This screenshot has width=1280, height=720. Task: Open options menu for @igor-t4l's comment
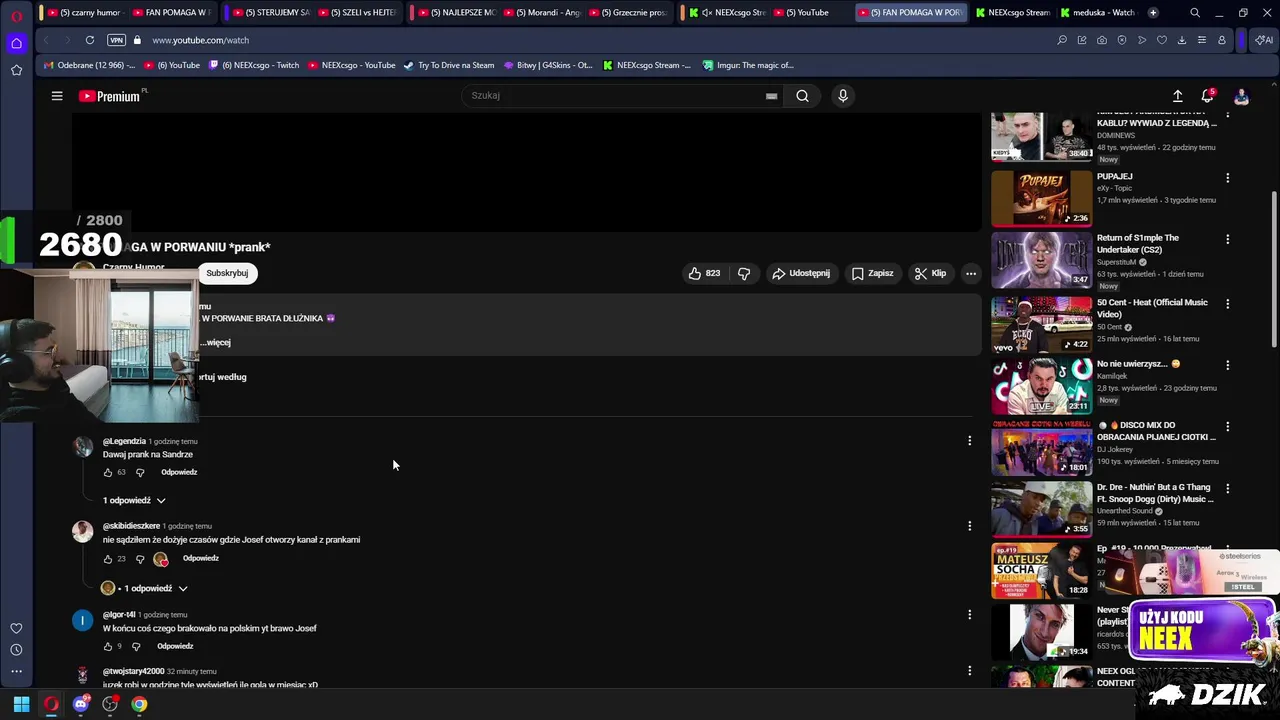(x=969, y=614)
